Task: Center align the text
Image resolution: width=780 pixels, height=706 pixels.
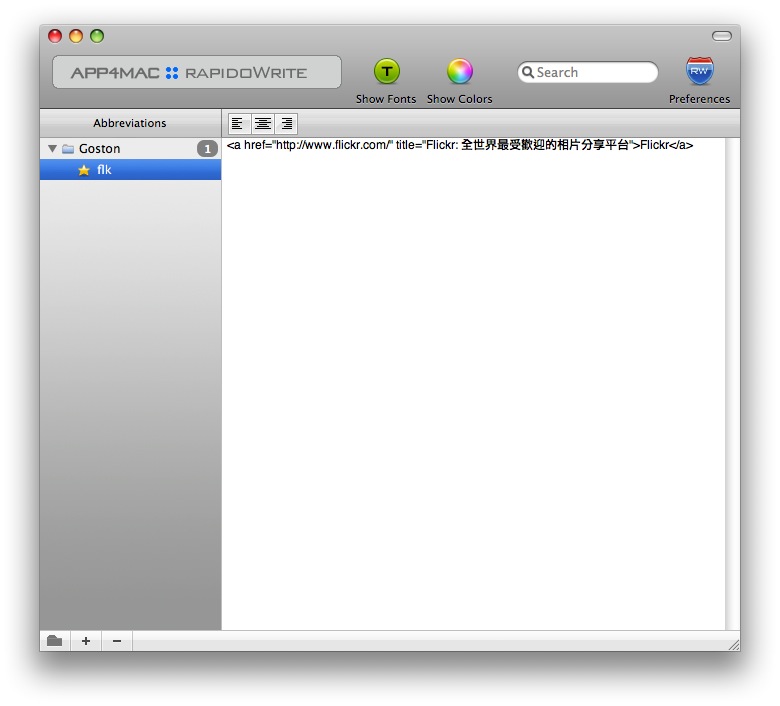Action: point(263,123)
